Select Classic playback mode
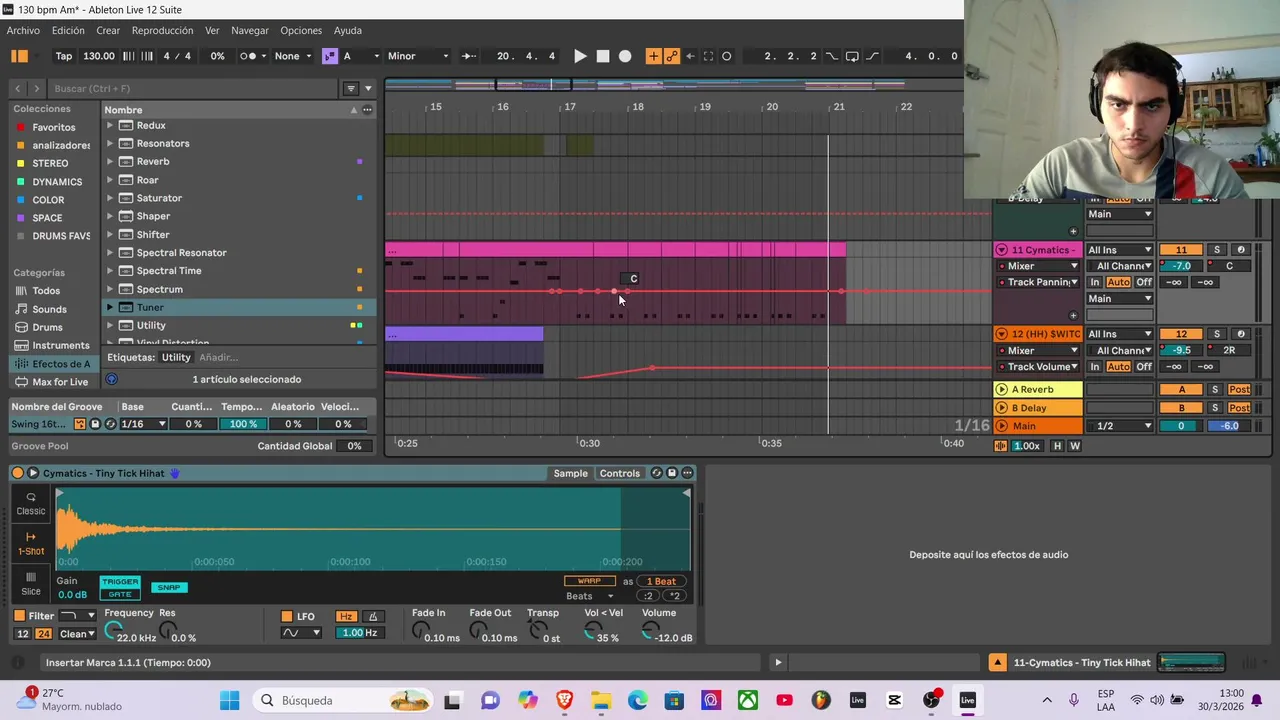This screenshot has width=1280, height=720. (31, 504)
